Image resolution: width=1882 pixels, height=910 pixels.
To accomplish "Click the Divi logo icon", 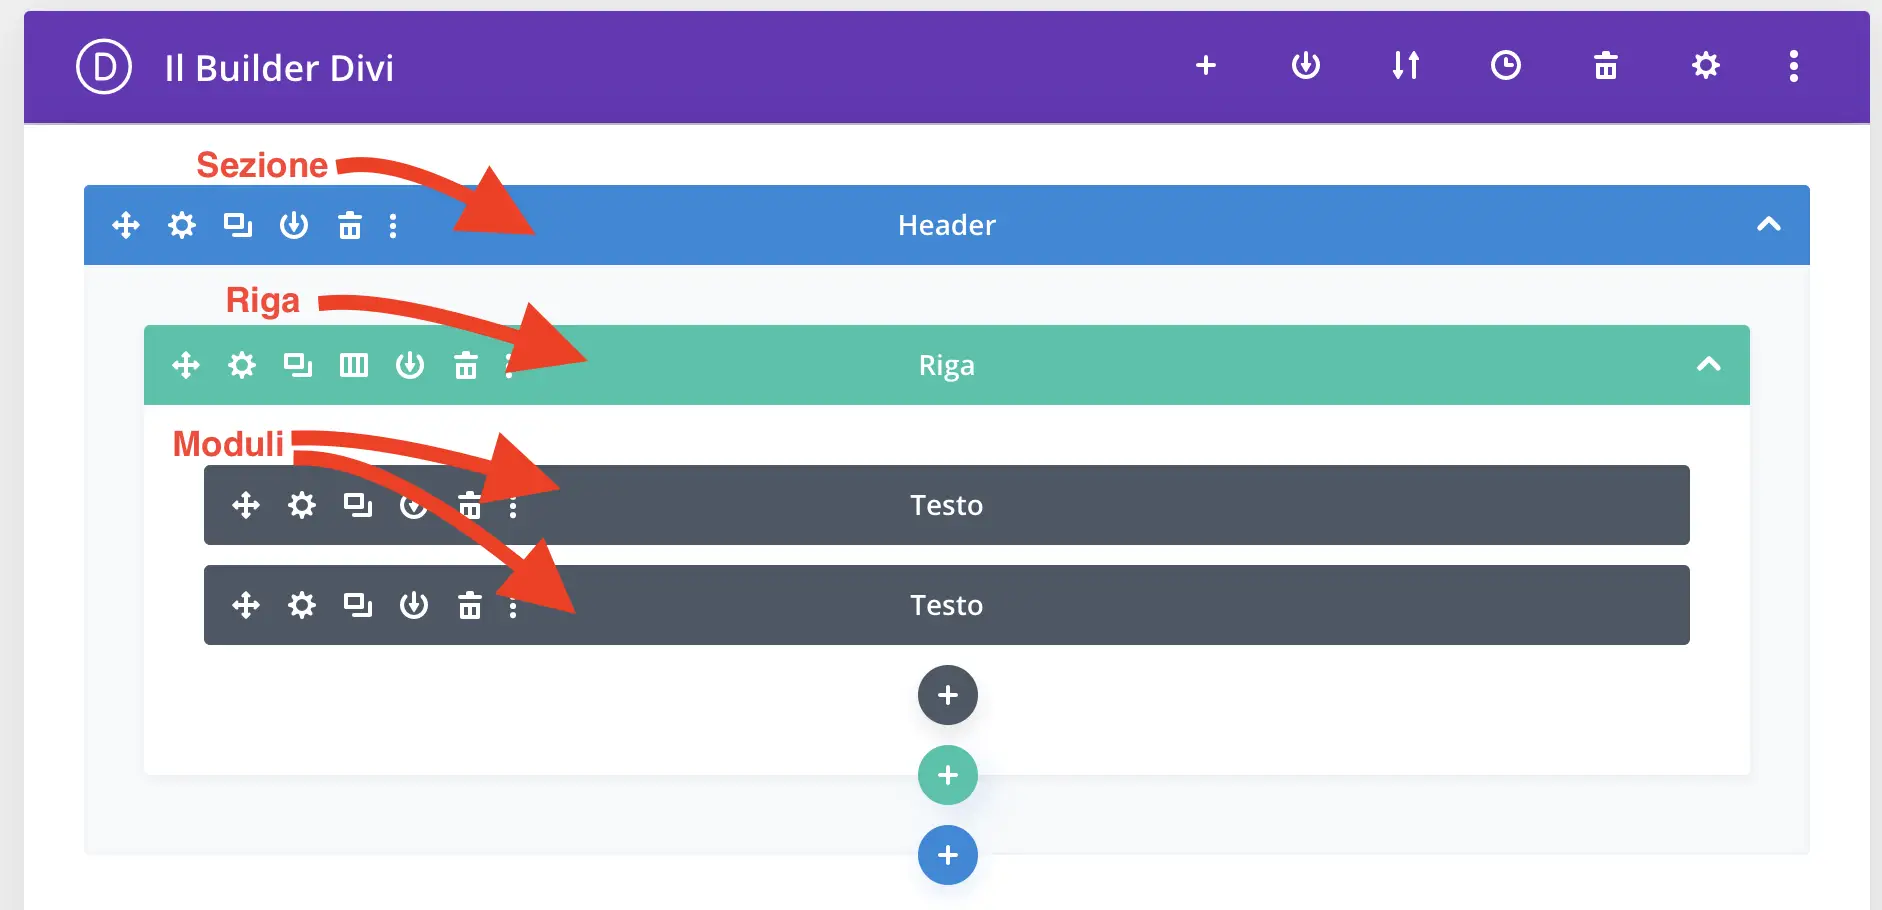I will (104, 67).
